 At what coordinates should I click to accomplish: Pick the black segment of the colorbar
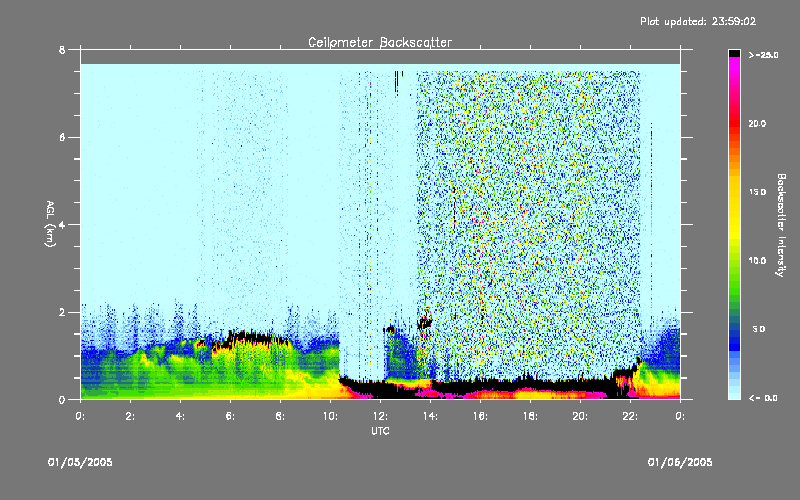[734, 53]
